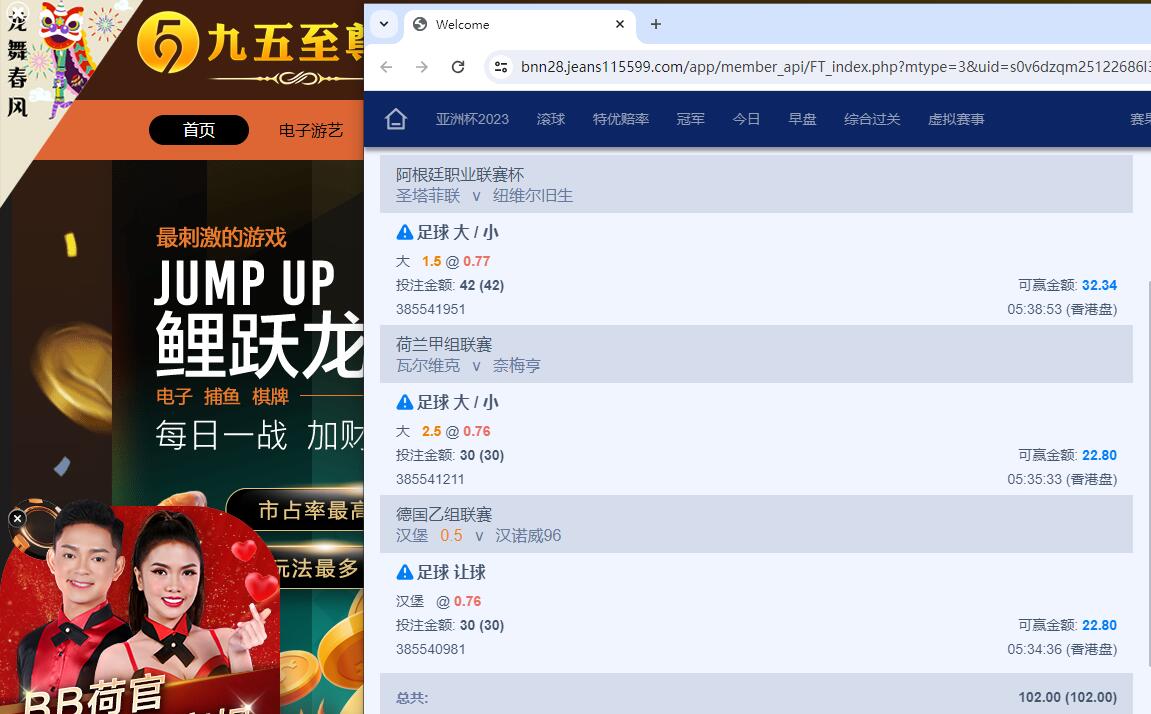Open the 今日 matches tab
This screenshot has width=1151, height=714.
pos(746,119)
